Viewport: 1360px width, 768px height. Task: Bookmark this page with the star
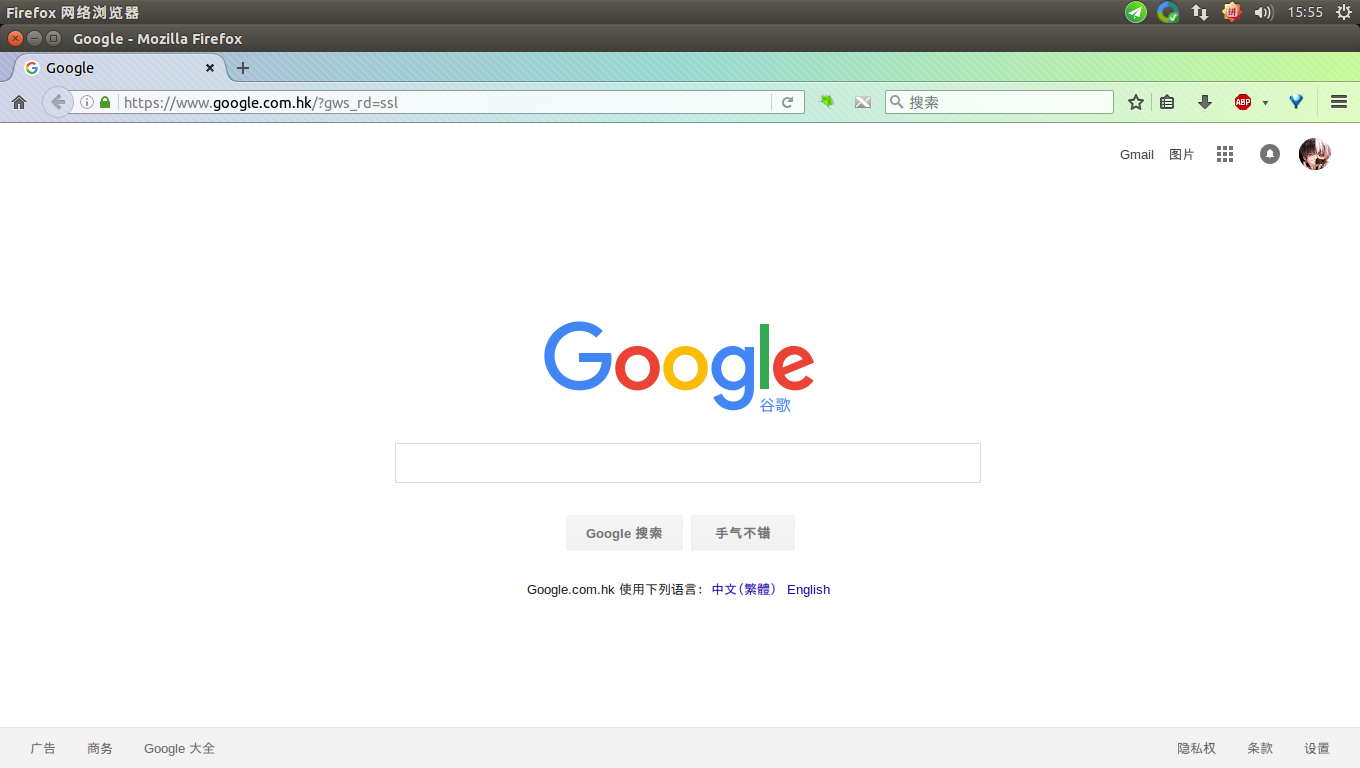click(1136, 102)
